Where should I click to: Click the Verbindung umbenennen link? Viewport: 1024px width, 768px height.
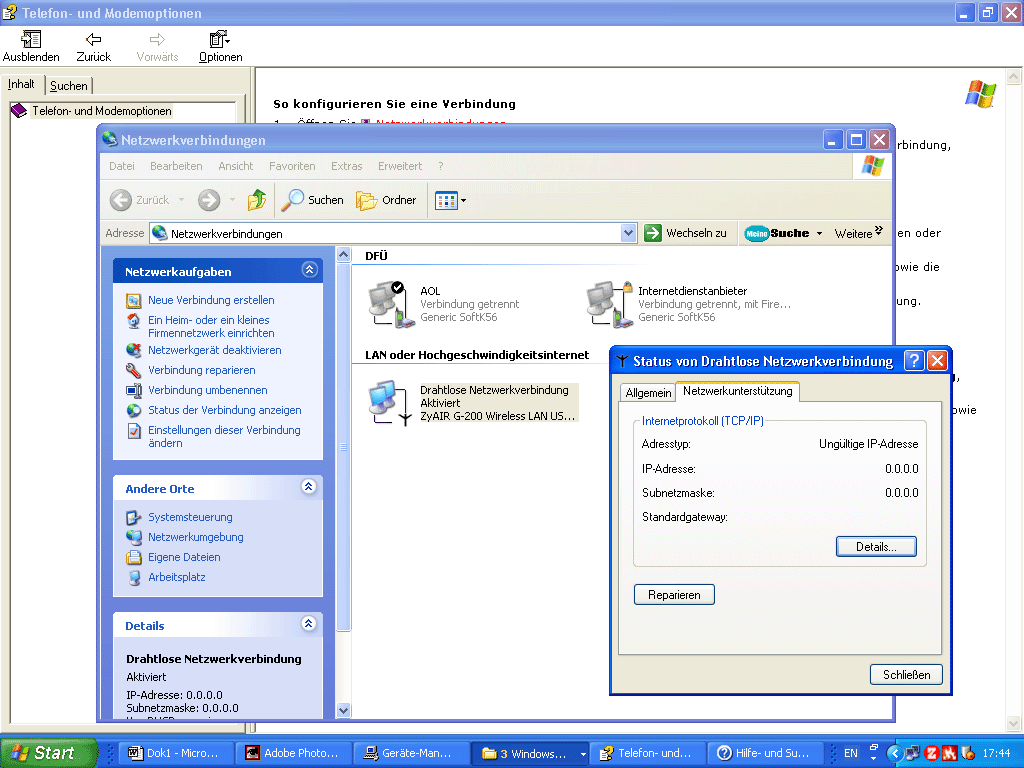pos(208,390)
